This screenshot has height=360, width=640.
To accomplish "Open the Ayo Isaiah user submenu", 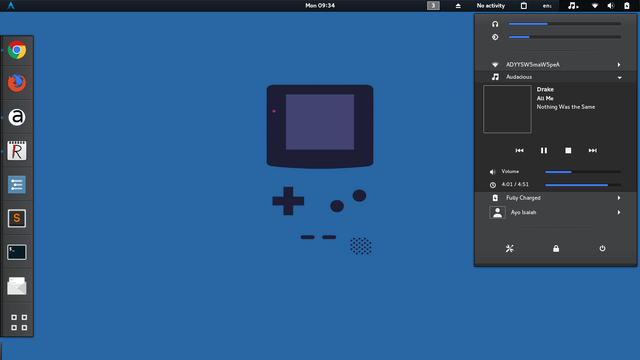I will coord(556,212).
